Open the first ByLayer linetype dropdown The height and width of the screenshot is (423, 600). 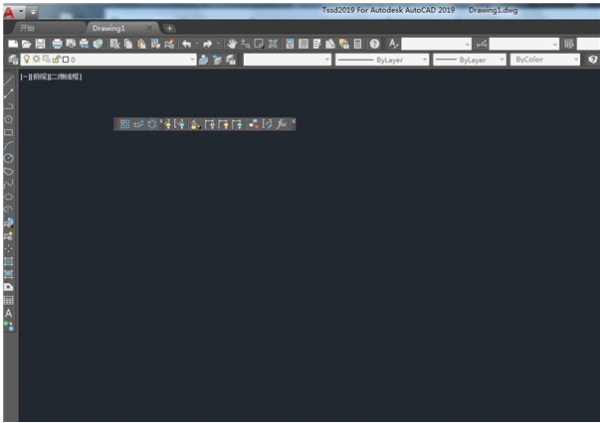tap(424, 60)
